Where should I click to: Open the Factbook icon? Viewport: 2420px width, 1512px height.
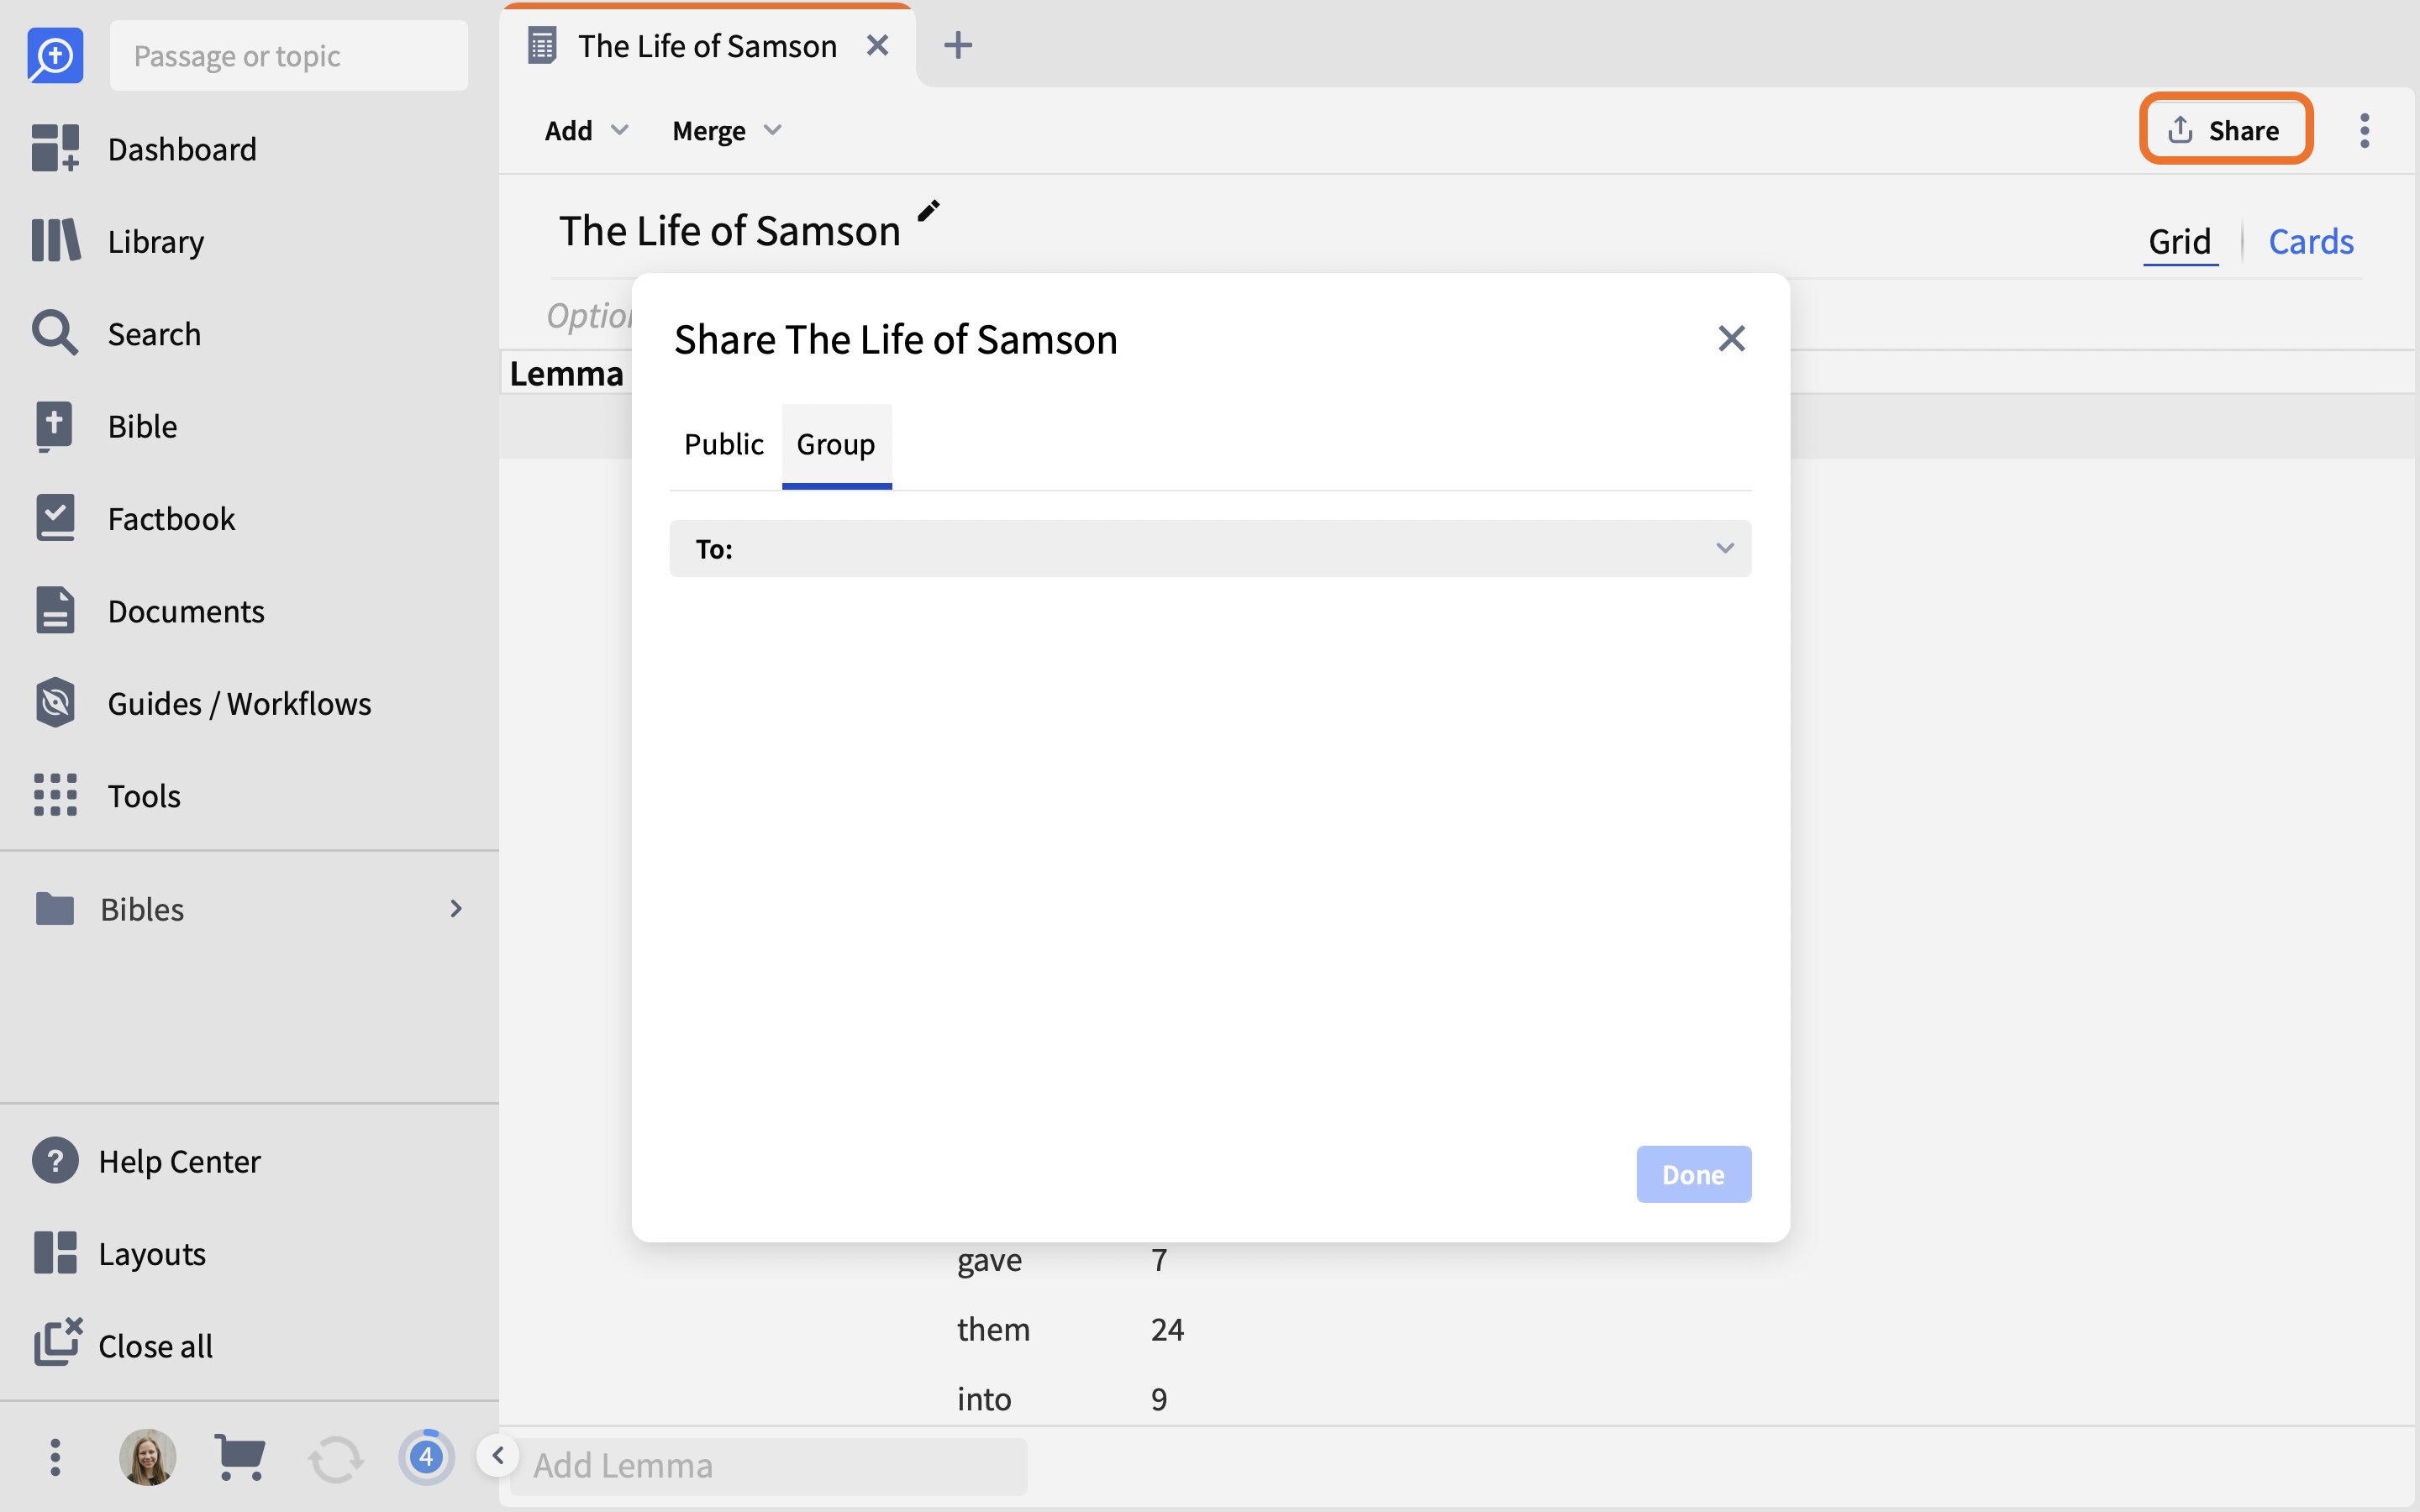point(55,518)
